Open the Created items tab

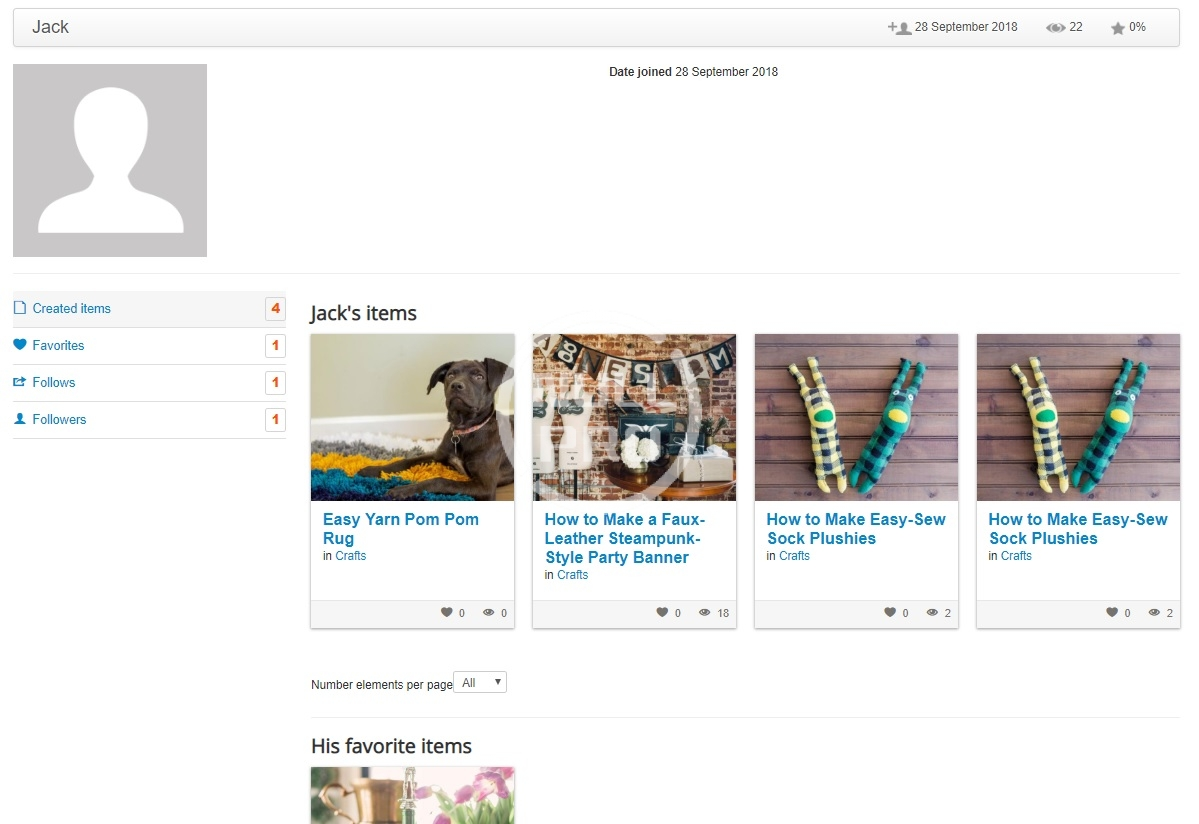point(71,309)
